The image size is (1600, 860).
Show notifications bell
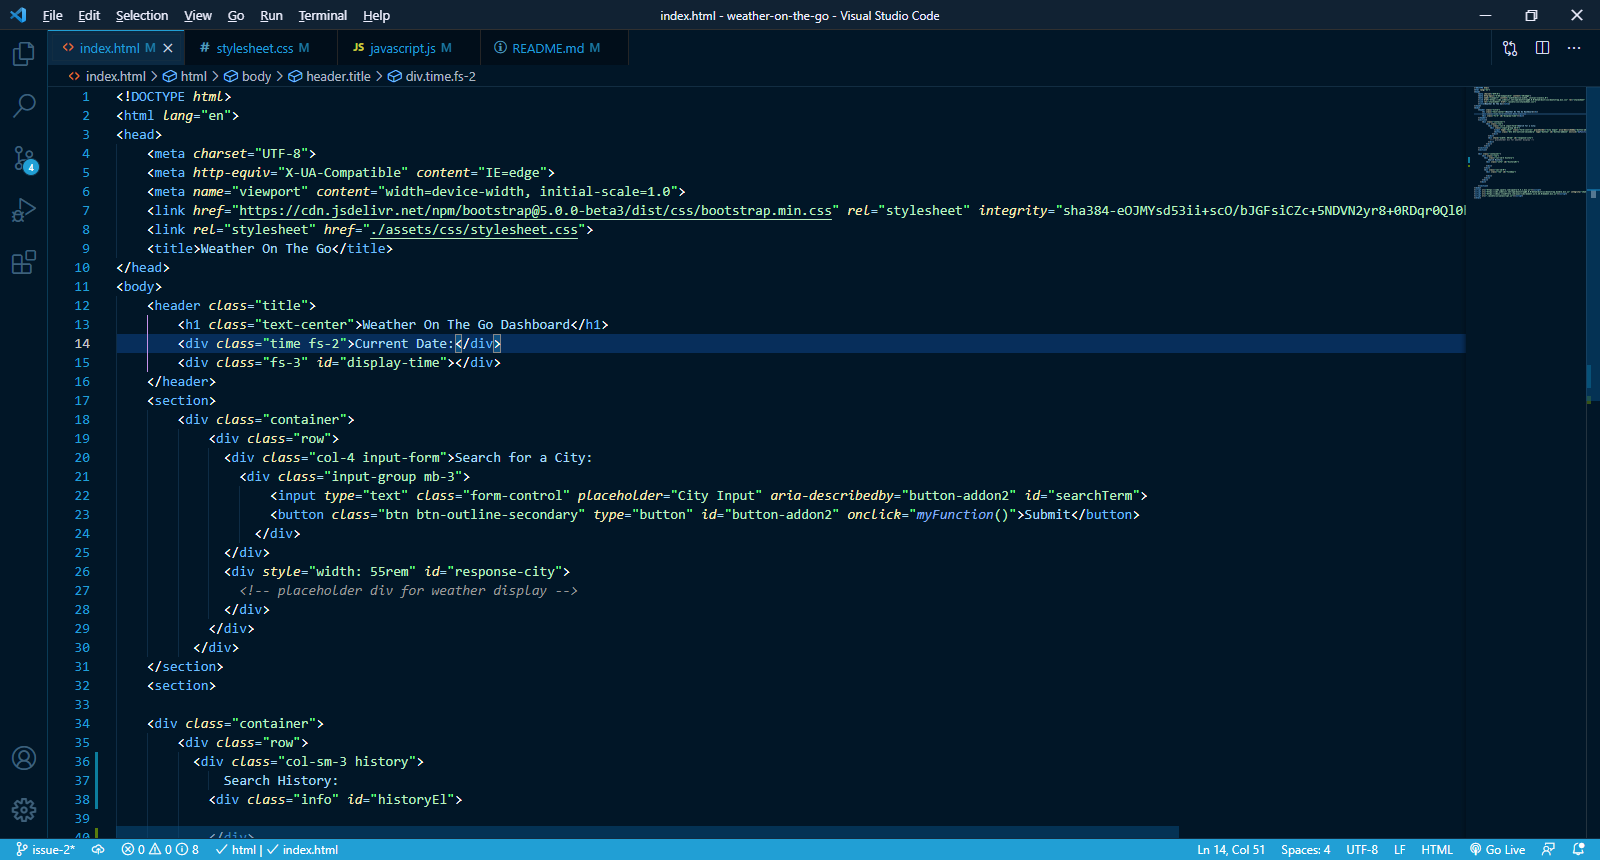point(1579,850)
